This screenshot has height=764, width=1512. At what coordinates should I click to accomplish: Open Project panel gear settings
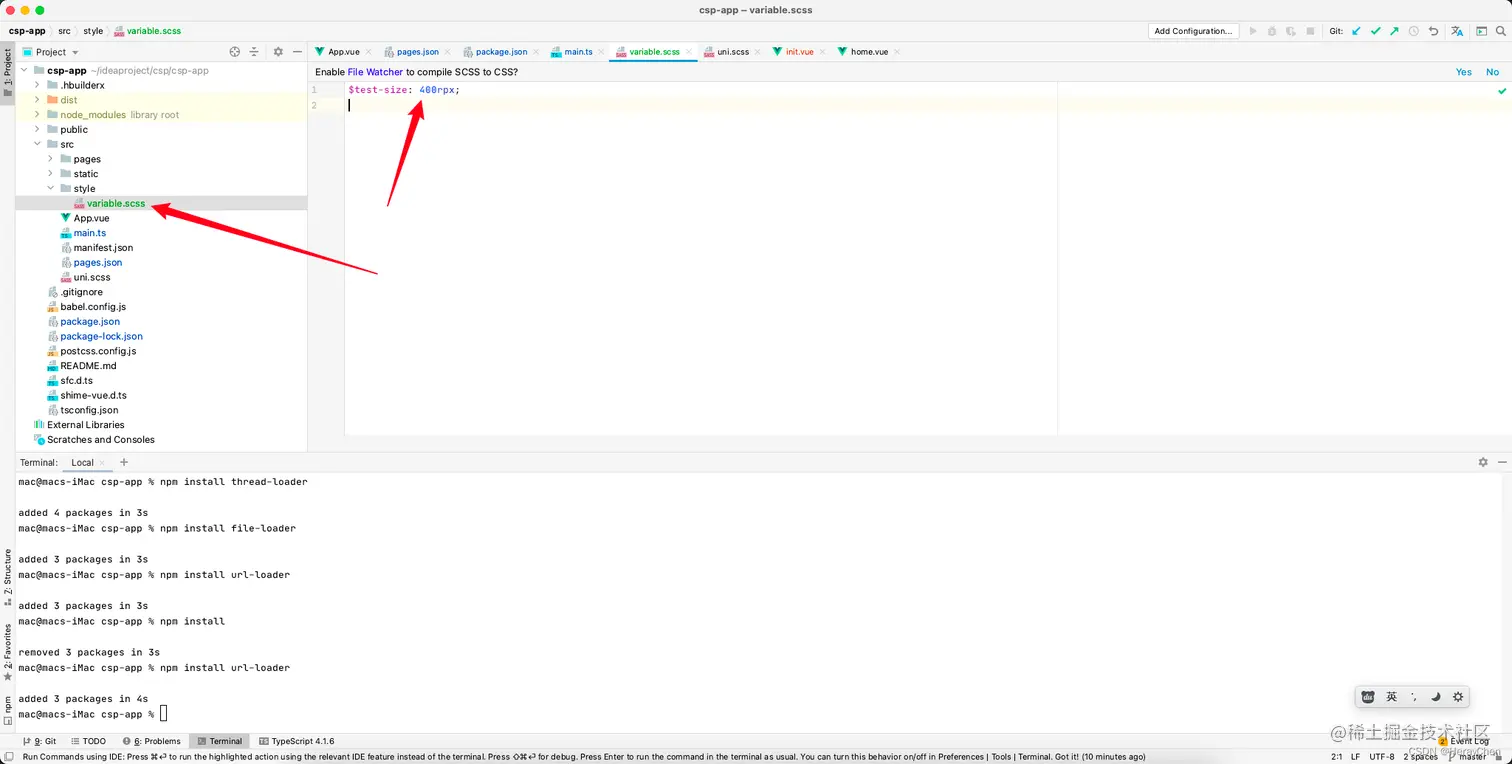tap(278, 52)
